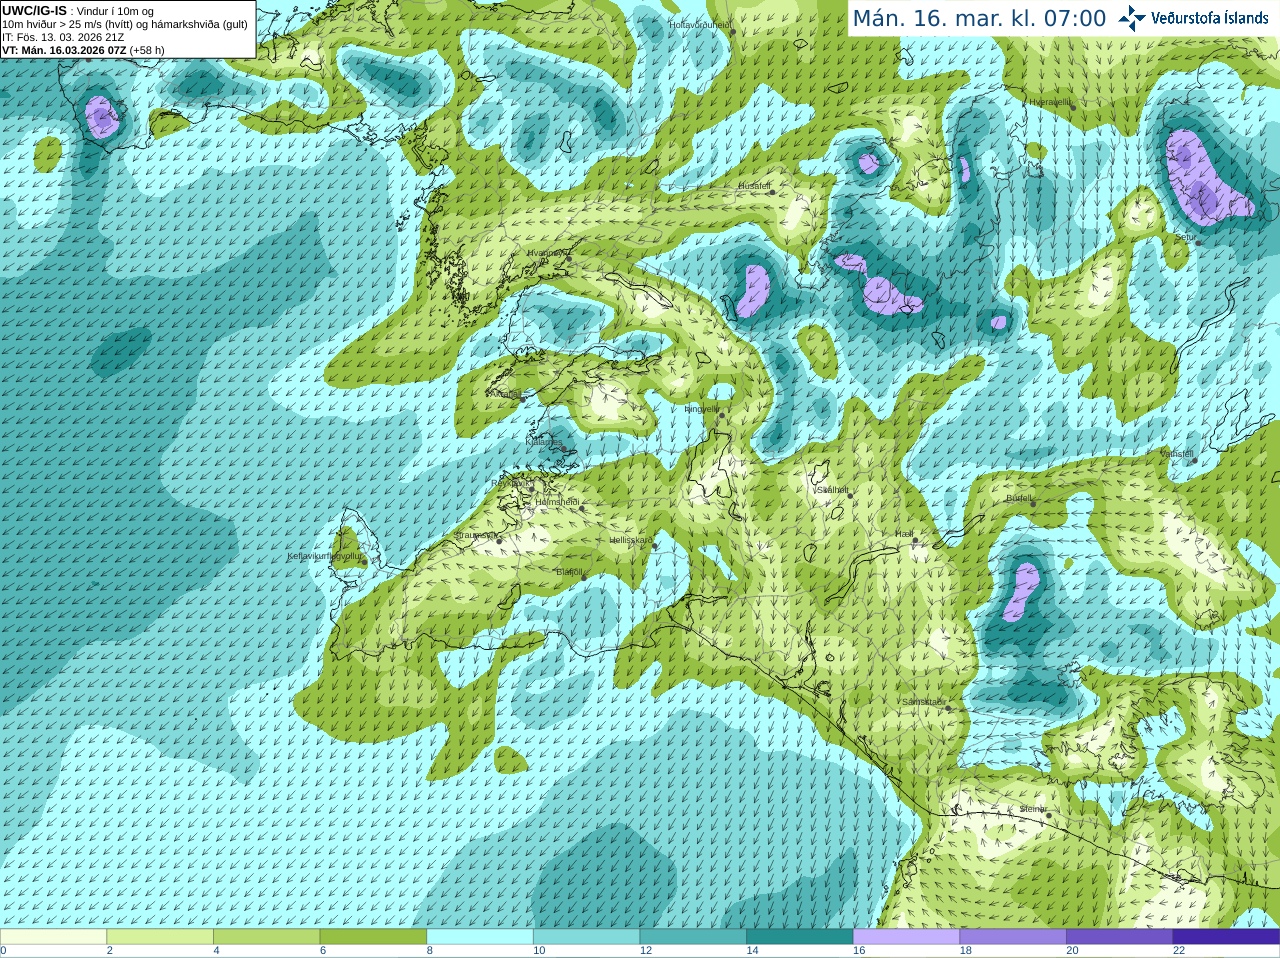This screenshot has height=958, width=1280.
Task: Click the Straumsvík station label
Action: point(476,535)
